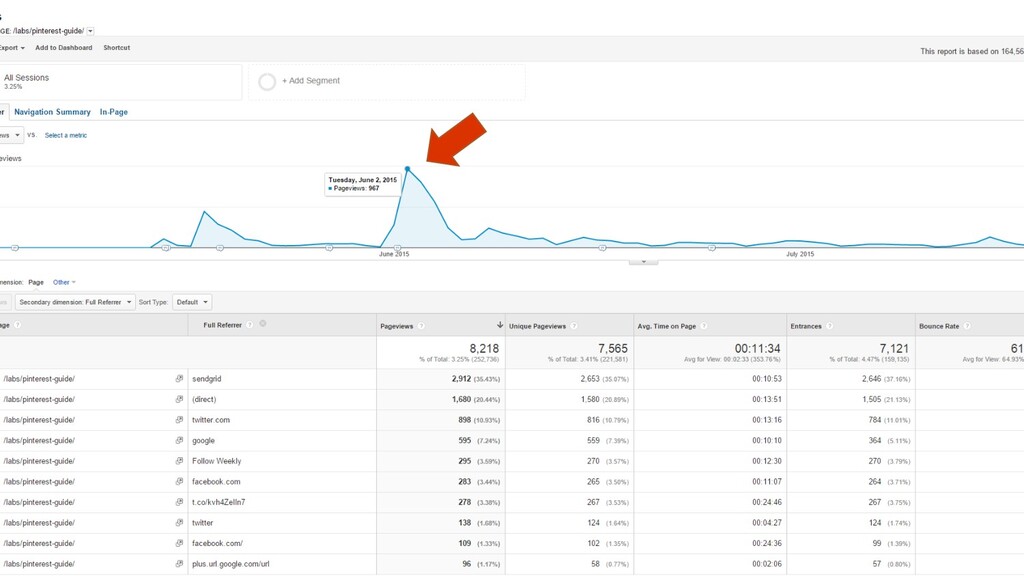This screenshot has height=576, width=1024.
Task: Sort by Entrances column header
Action: pos(806,326)
